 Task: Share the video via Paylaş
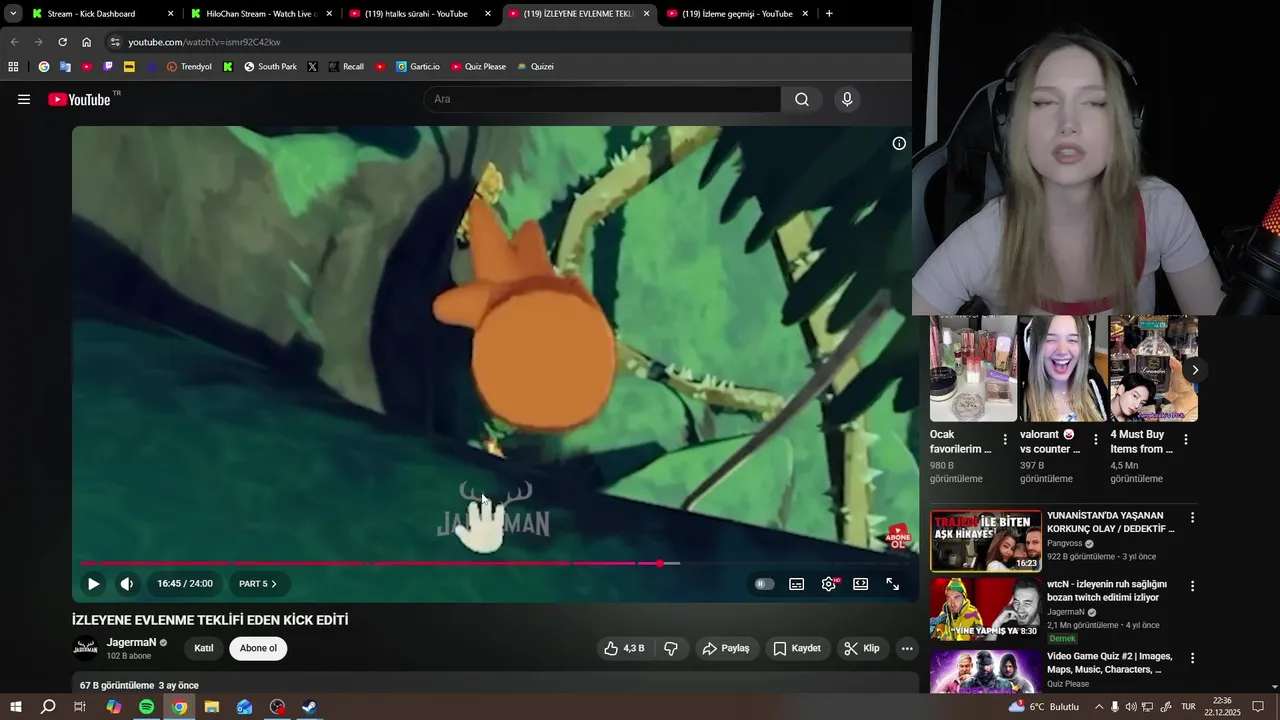coord(727,648)
